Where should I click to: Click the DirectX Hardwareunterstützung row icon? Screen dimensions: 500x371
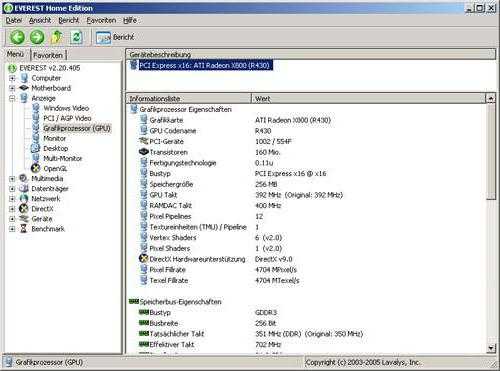coord(143,259)
